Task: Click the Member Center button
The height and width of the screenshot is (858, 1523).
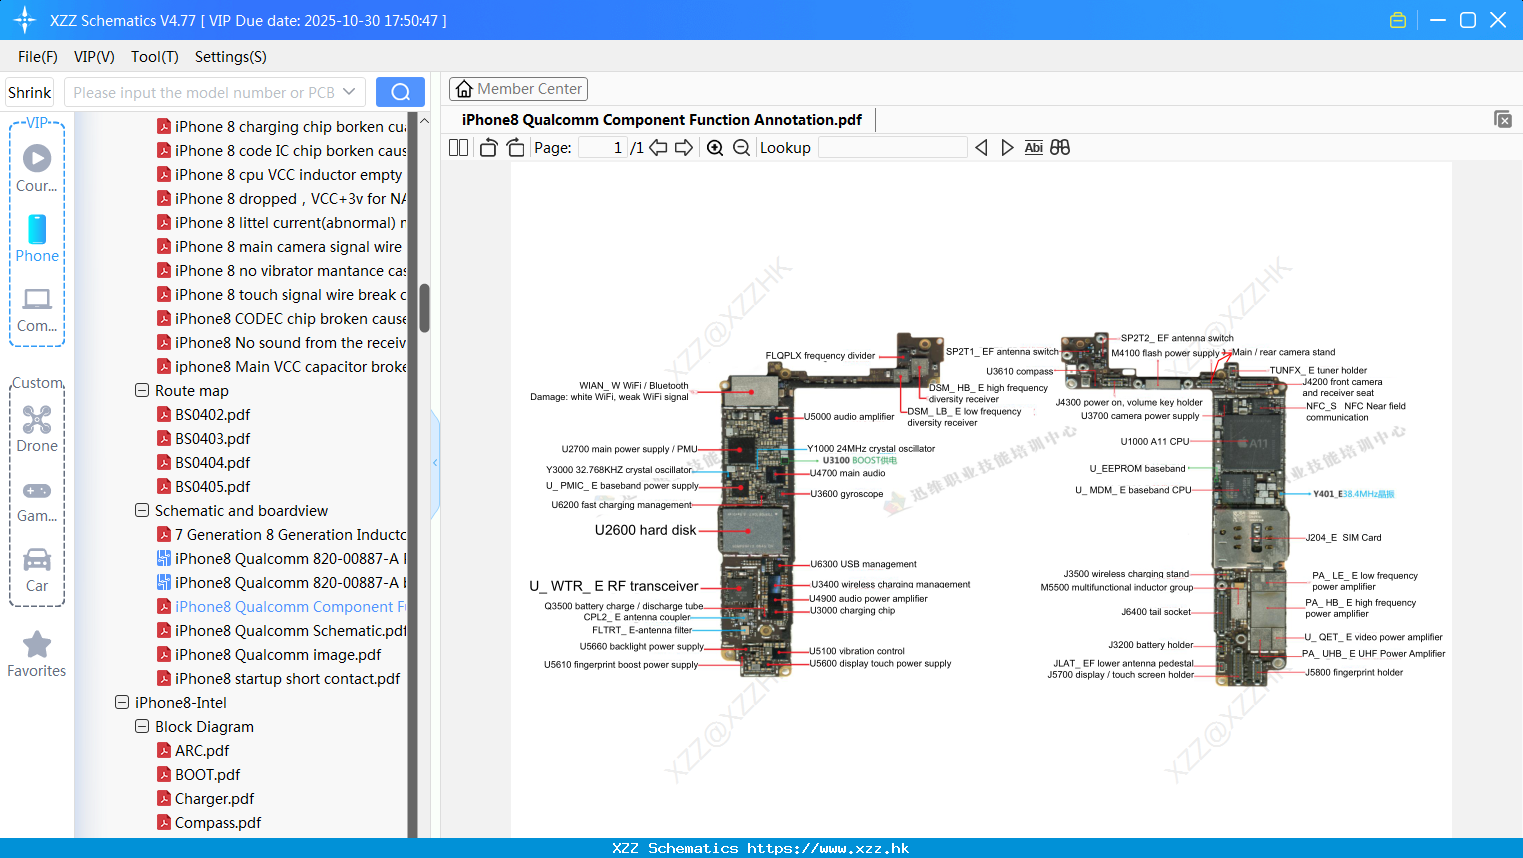Action: [x=518, y=89]
